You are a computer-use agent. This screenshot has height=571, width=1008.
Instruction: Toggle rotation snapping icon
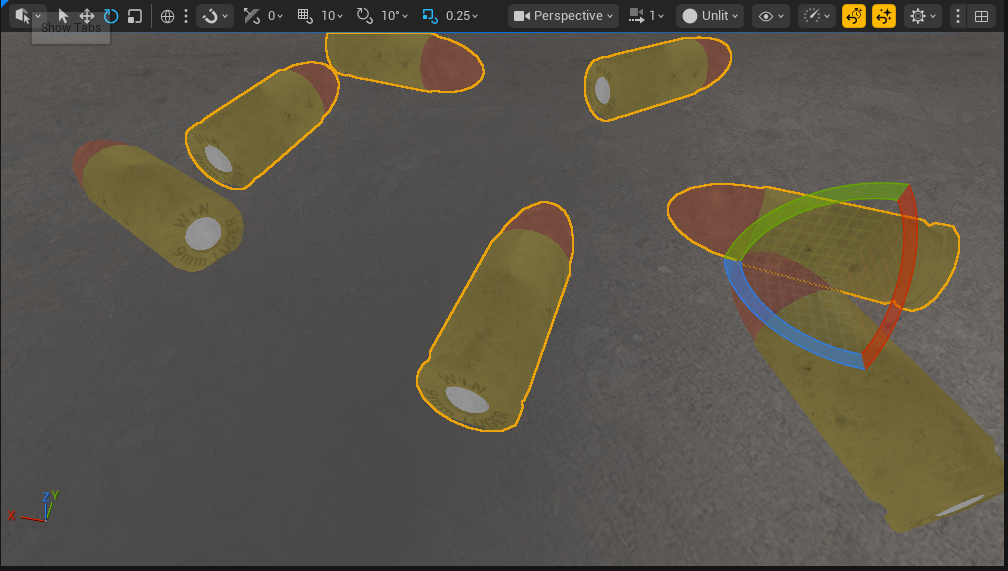(364, 15)
